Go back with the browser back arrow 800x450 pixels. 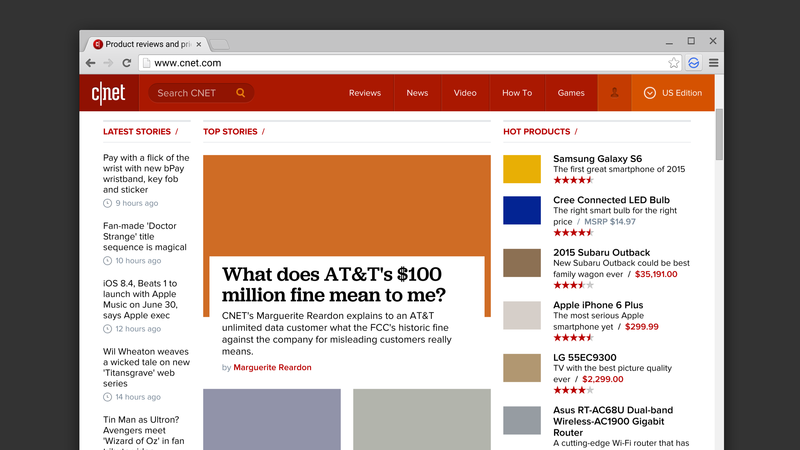tap(90, 63)
